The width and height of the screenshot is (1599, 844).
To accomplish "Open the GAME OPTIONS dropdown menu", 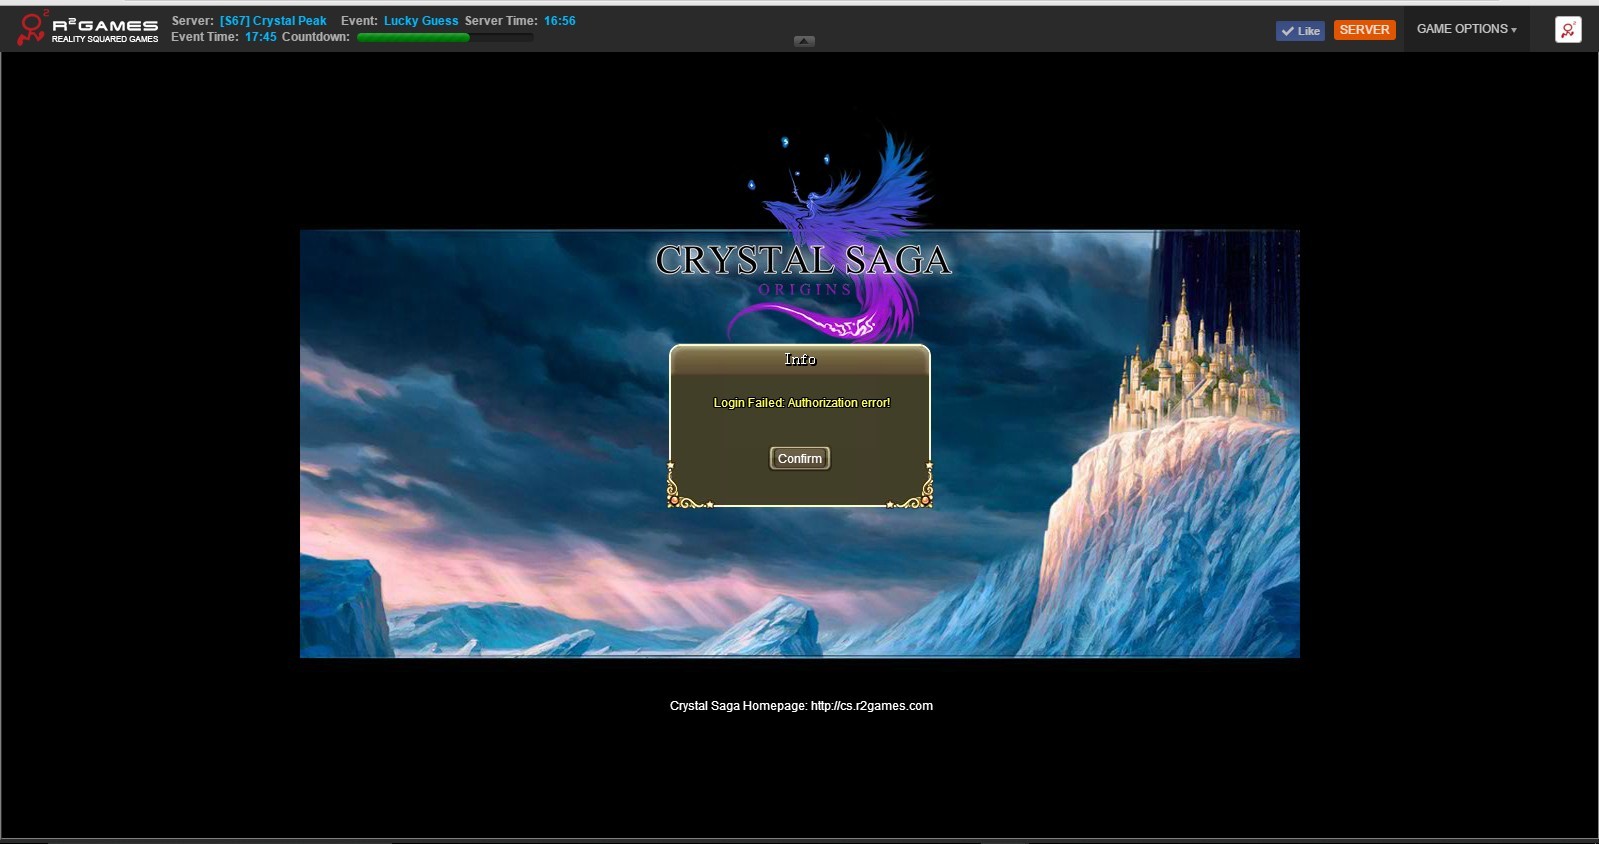I will pyautogui.click(x=1466, y=29).
